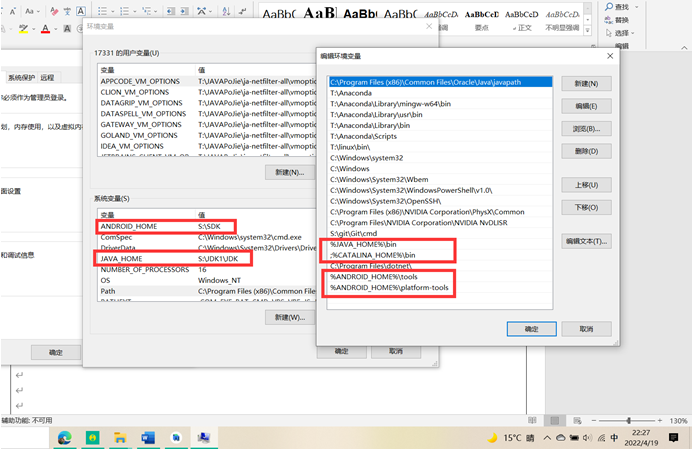The width and height of the screenshot is (692, 450).
Task: Click the Word zoom slider handle
Action: (628, 420)
